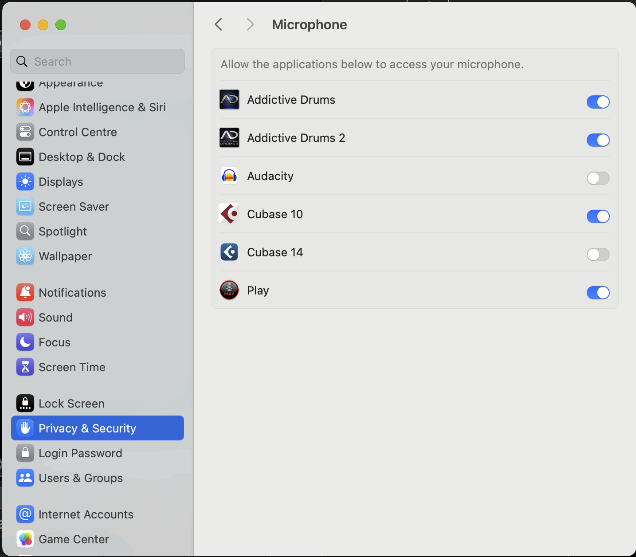Click the Cubase 14 blue app icon

pos(229,252)
